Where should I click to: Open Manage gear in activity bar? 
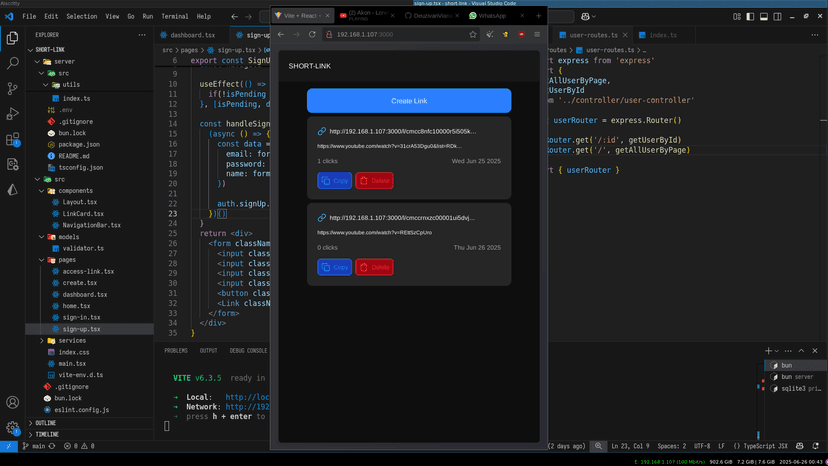[12, 427]
